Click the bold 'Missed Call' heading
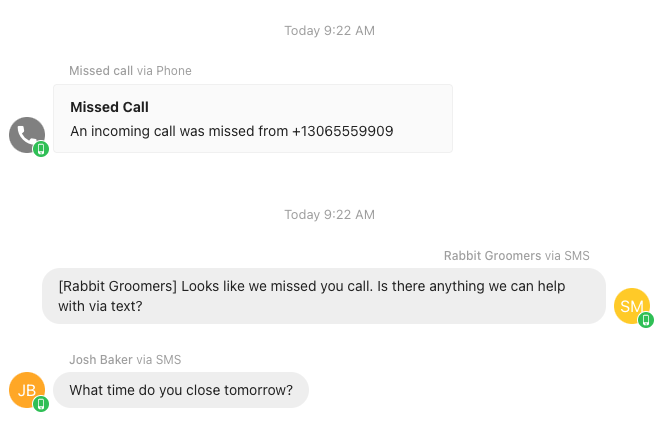The height and width of the screenshot is (434, 664). point(109,107)
